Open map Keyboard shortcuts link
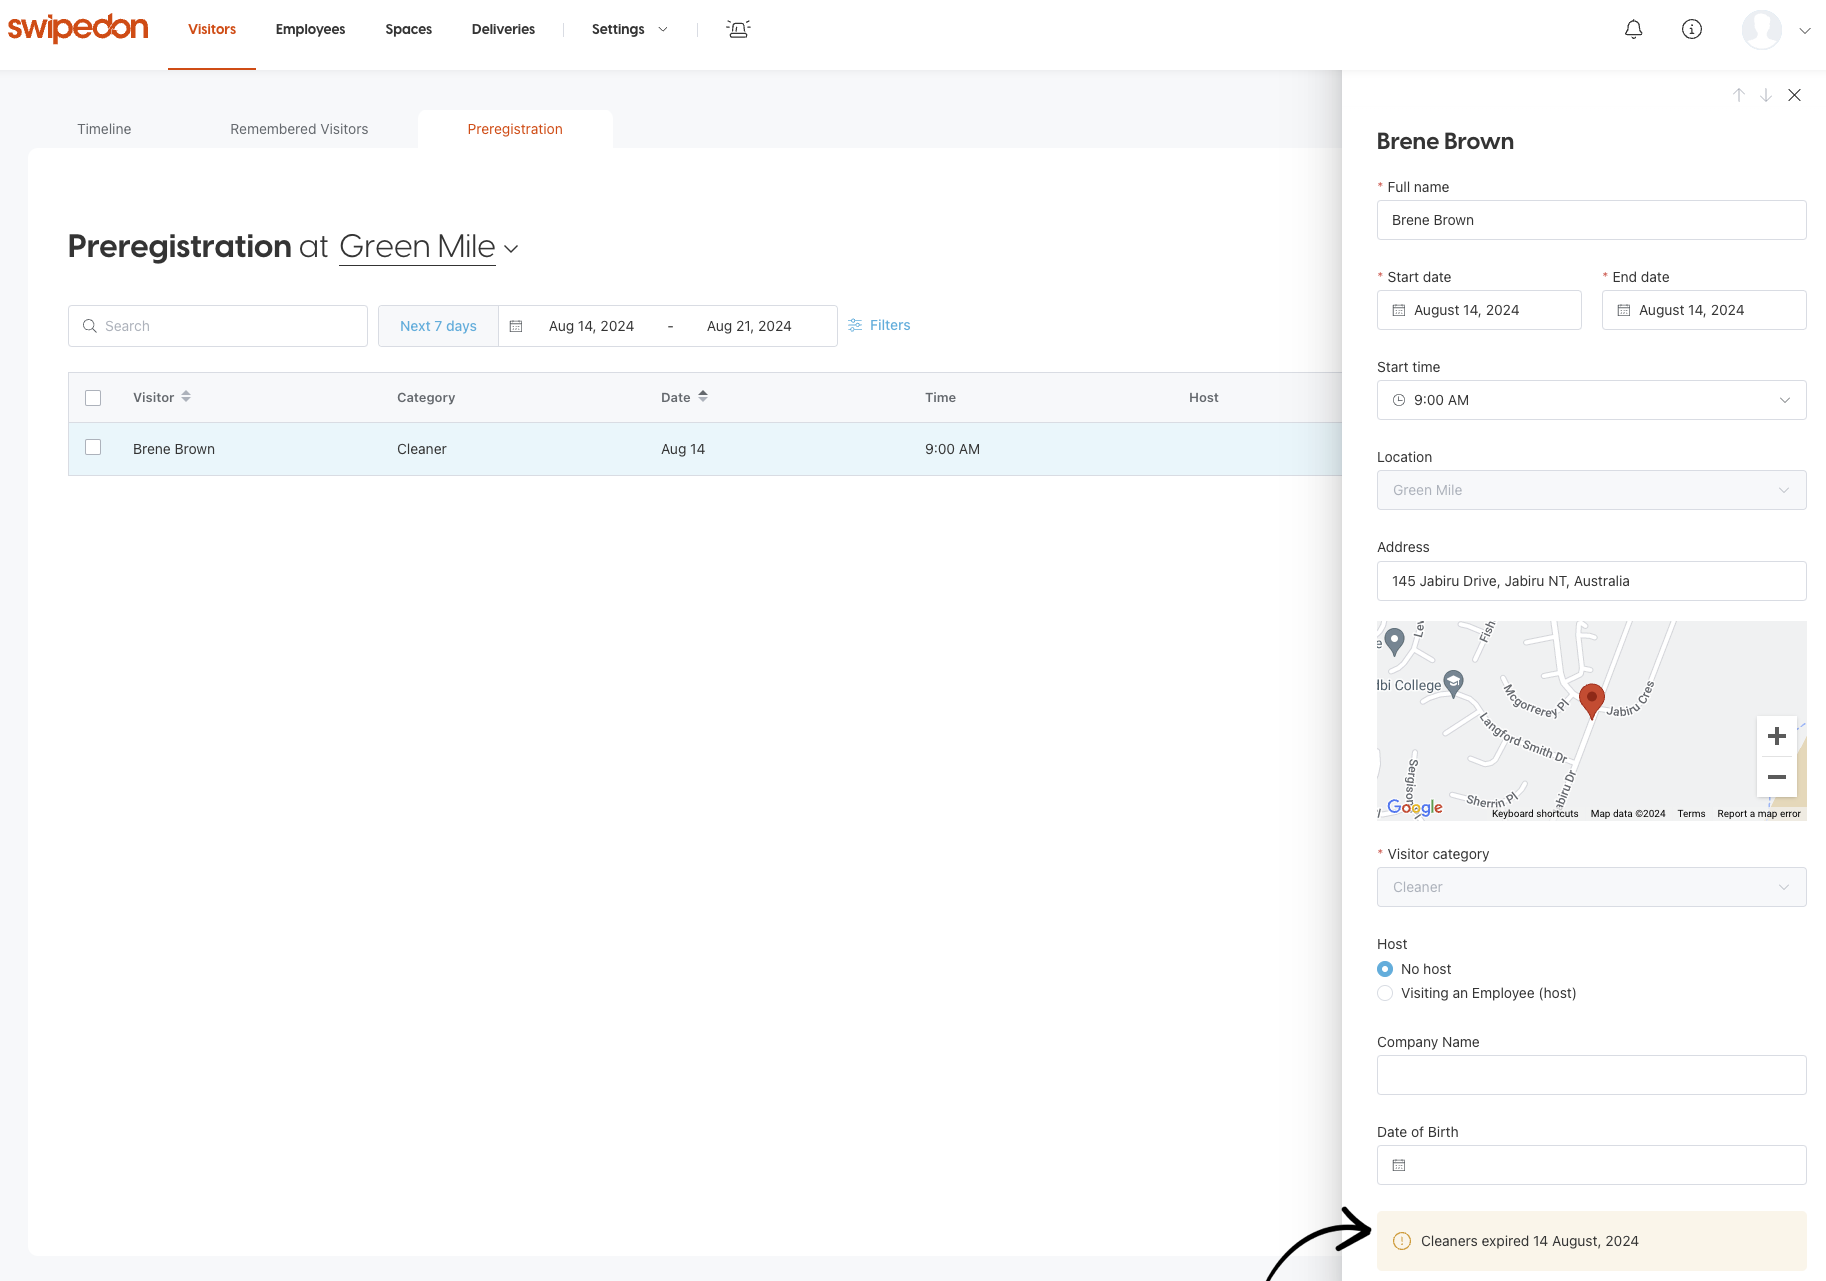The width and height of the screenshot is (1826, 1281). (1534, 813)
